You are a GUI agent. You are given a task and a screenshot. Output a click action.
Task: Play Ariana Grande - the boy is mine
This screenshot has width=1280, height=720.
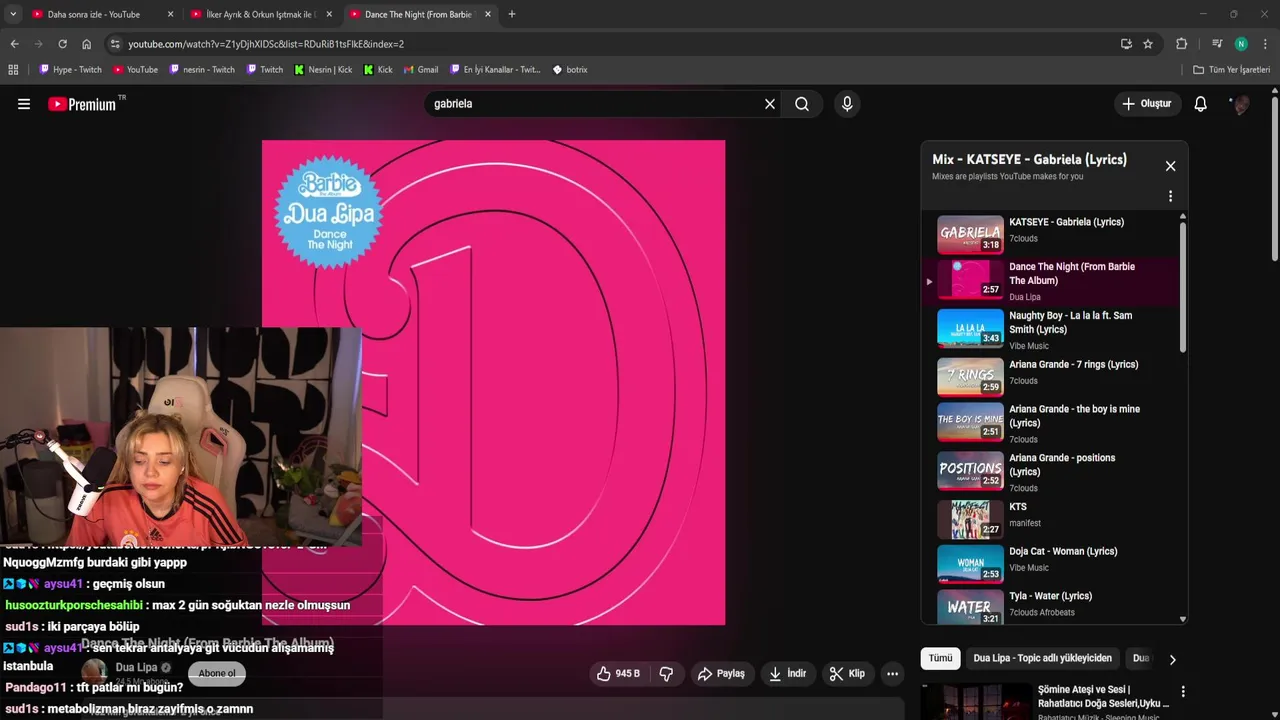point(1050,423)
